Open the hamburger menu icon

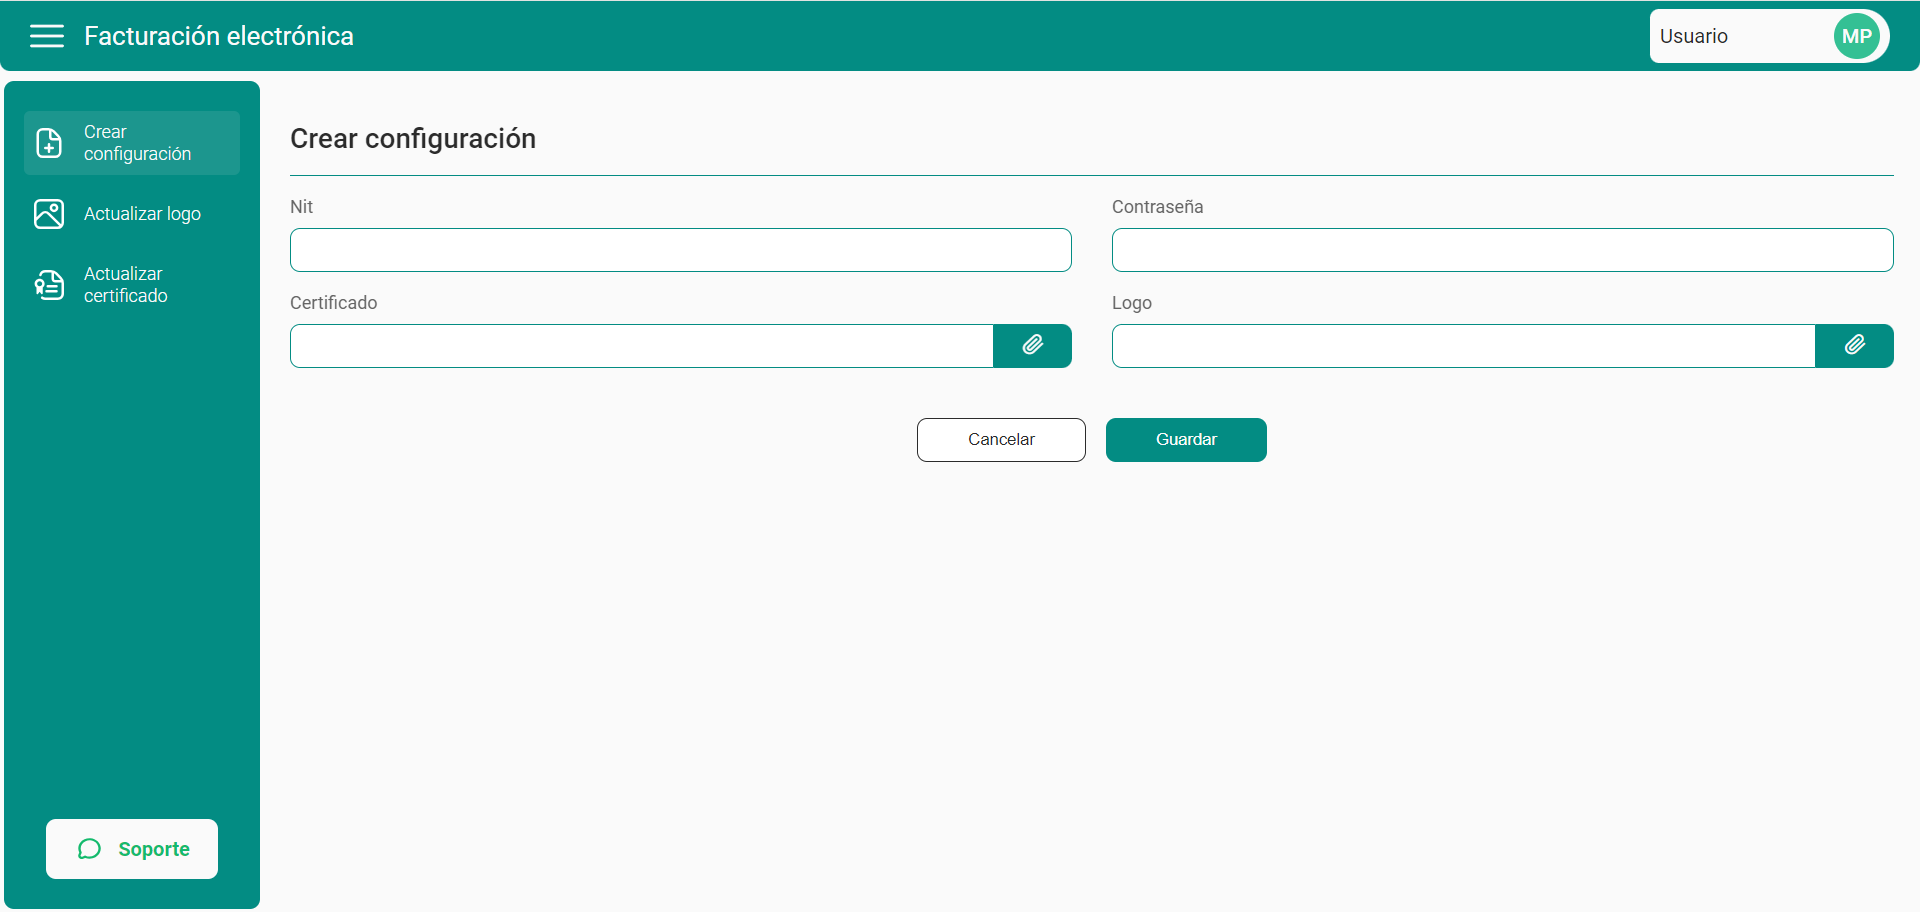tap(47, 37)
